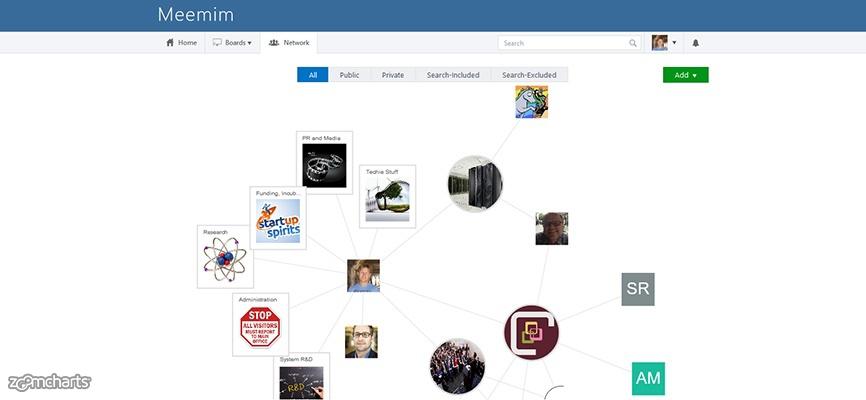Image resolution: width=866 pixels, height=400 pixels.
Task: Filter network by All
Action: pos(313,75)
